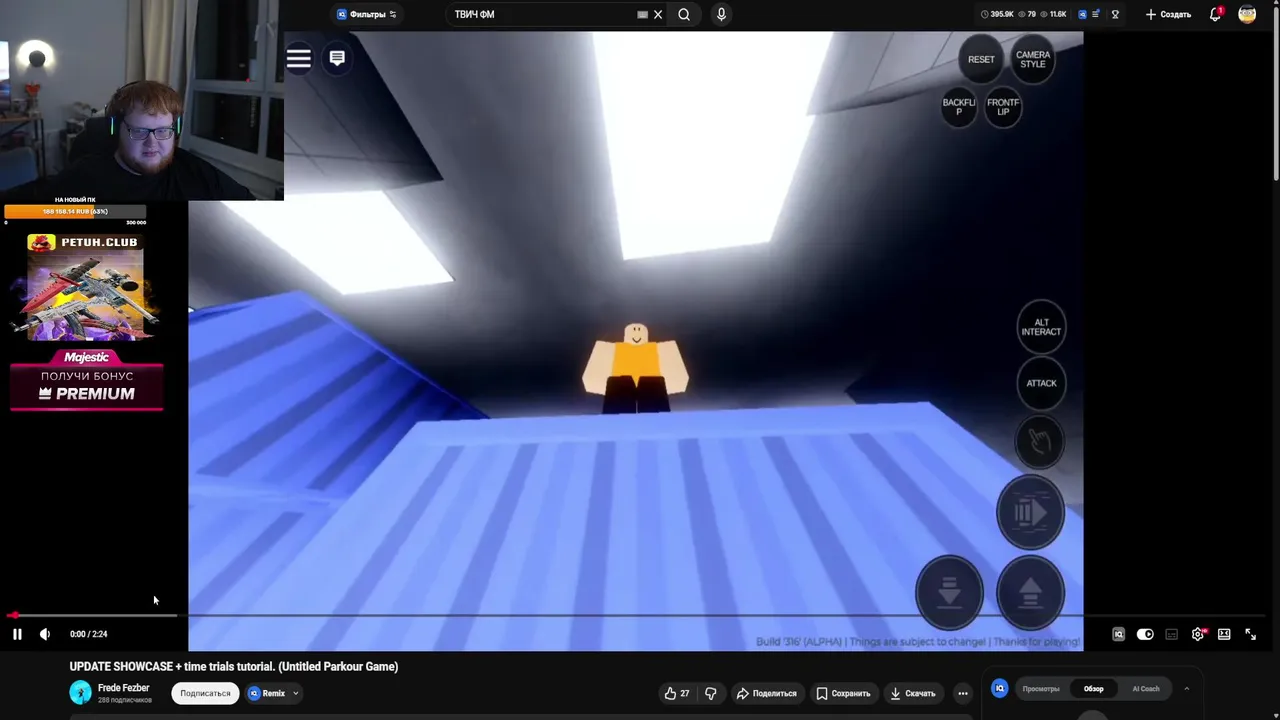This screenshot has width=1280, height=720.
Task: Click the Поделиться share button
Action: [767, 693]
